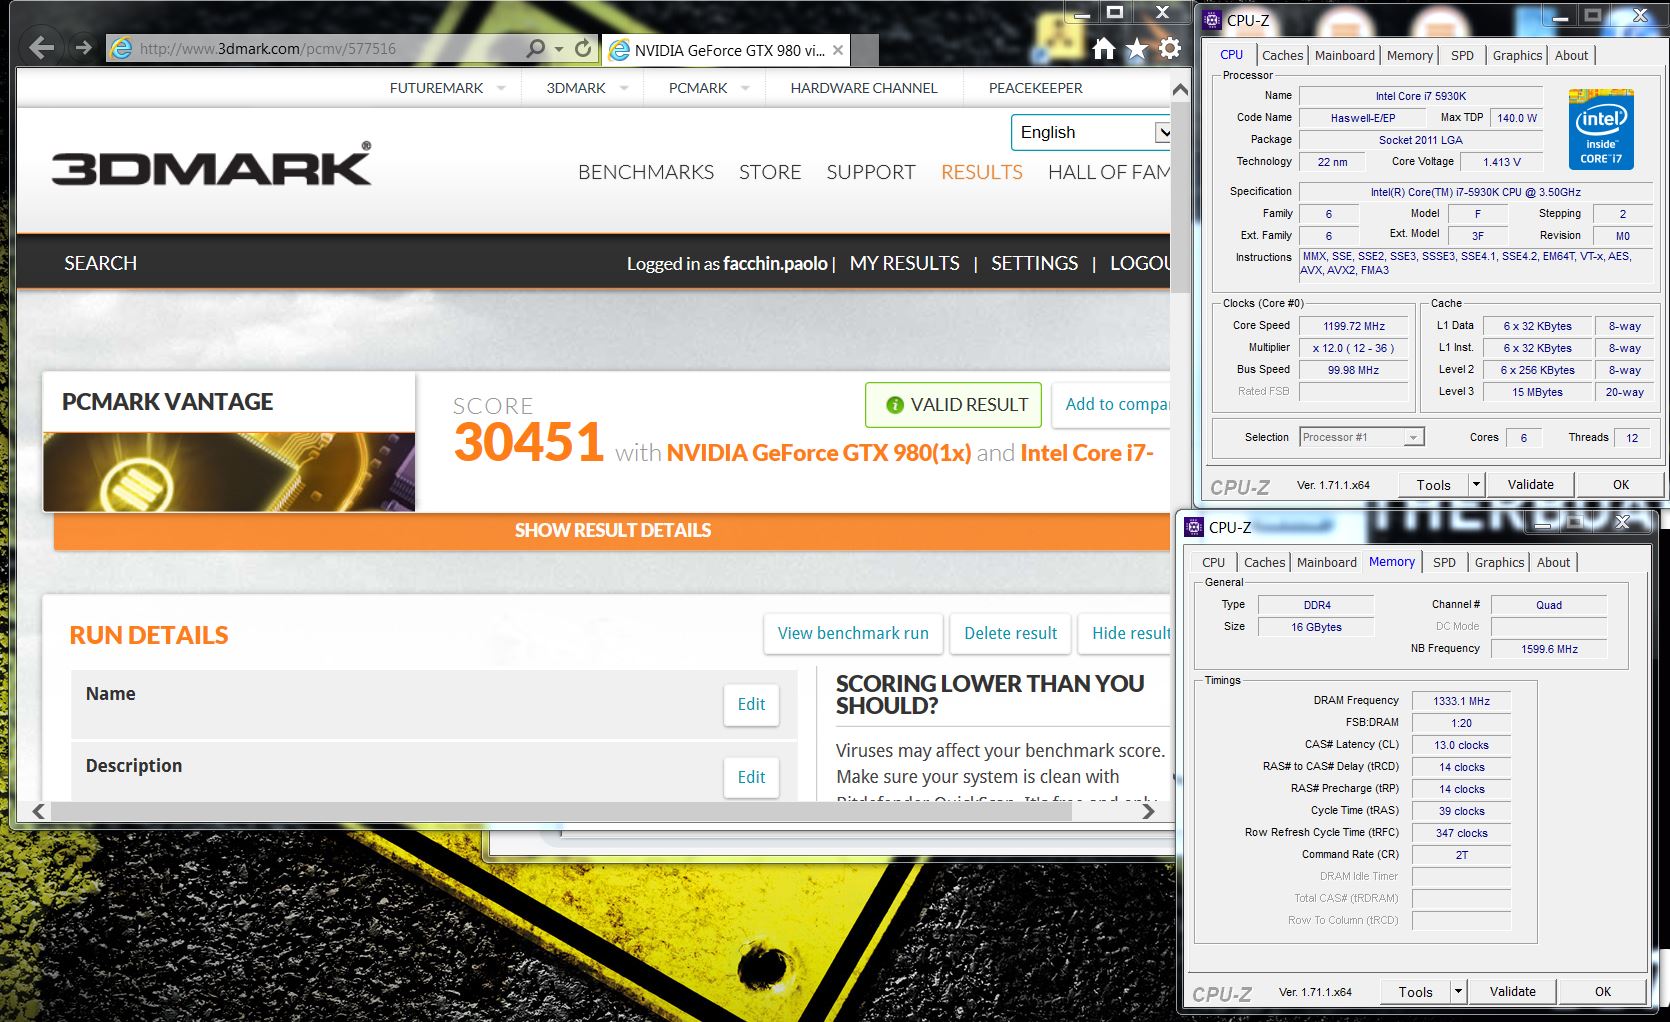Expand the 3DMARK top menu dropdown
The image size is (1670, 1022).
pyautogui.click(x=624, y=88)
